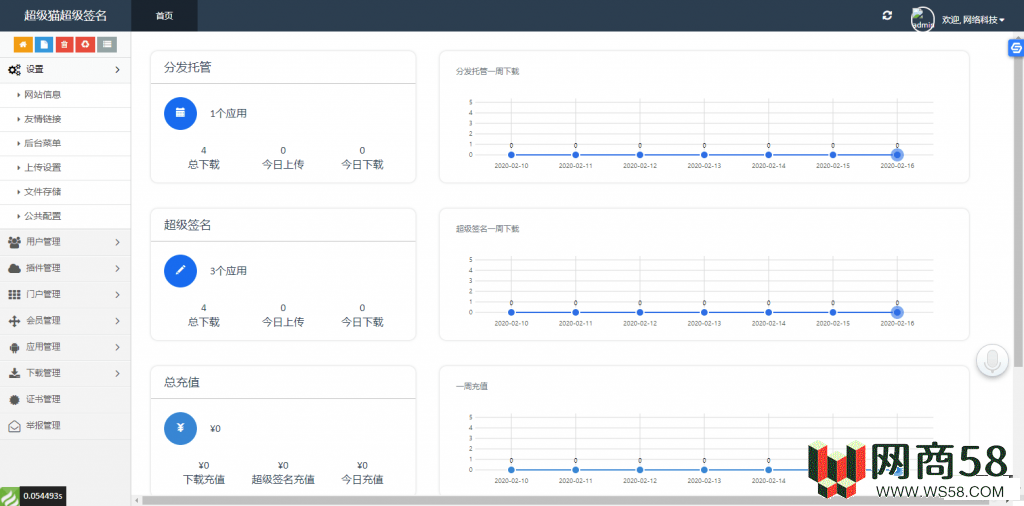Click 2020-02-10 point on 分发托管一周下载 chart

tap(511, 155)
